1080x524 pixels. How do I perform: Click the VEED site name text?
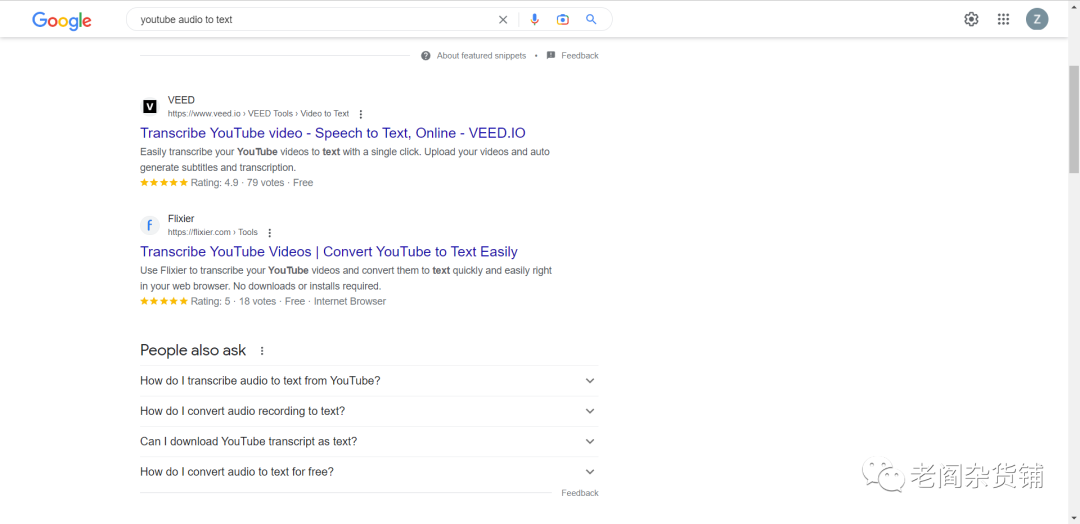pos(181,100)
